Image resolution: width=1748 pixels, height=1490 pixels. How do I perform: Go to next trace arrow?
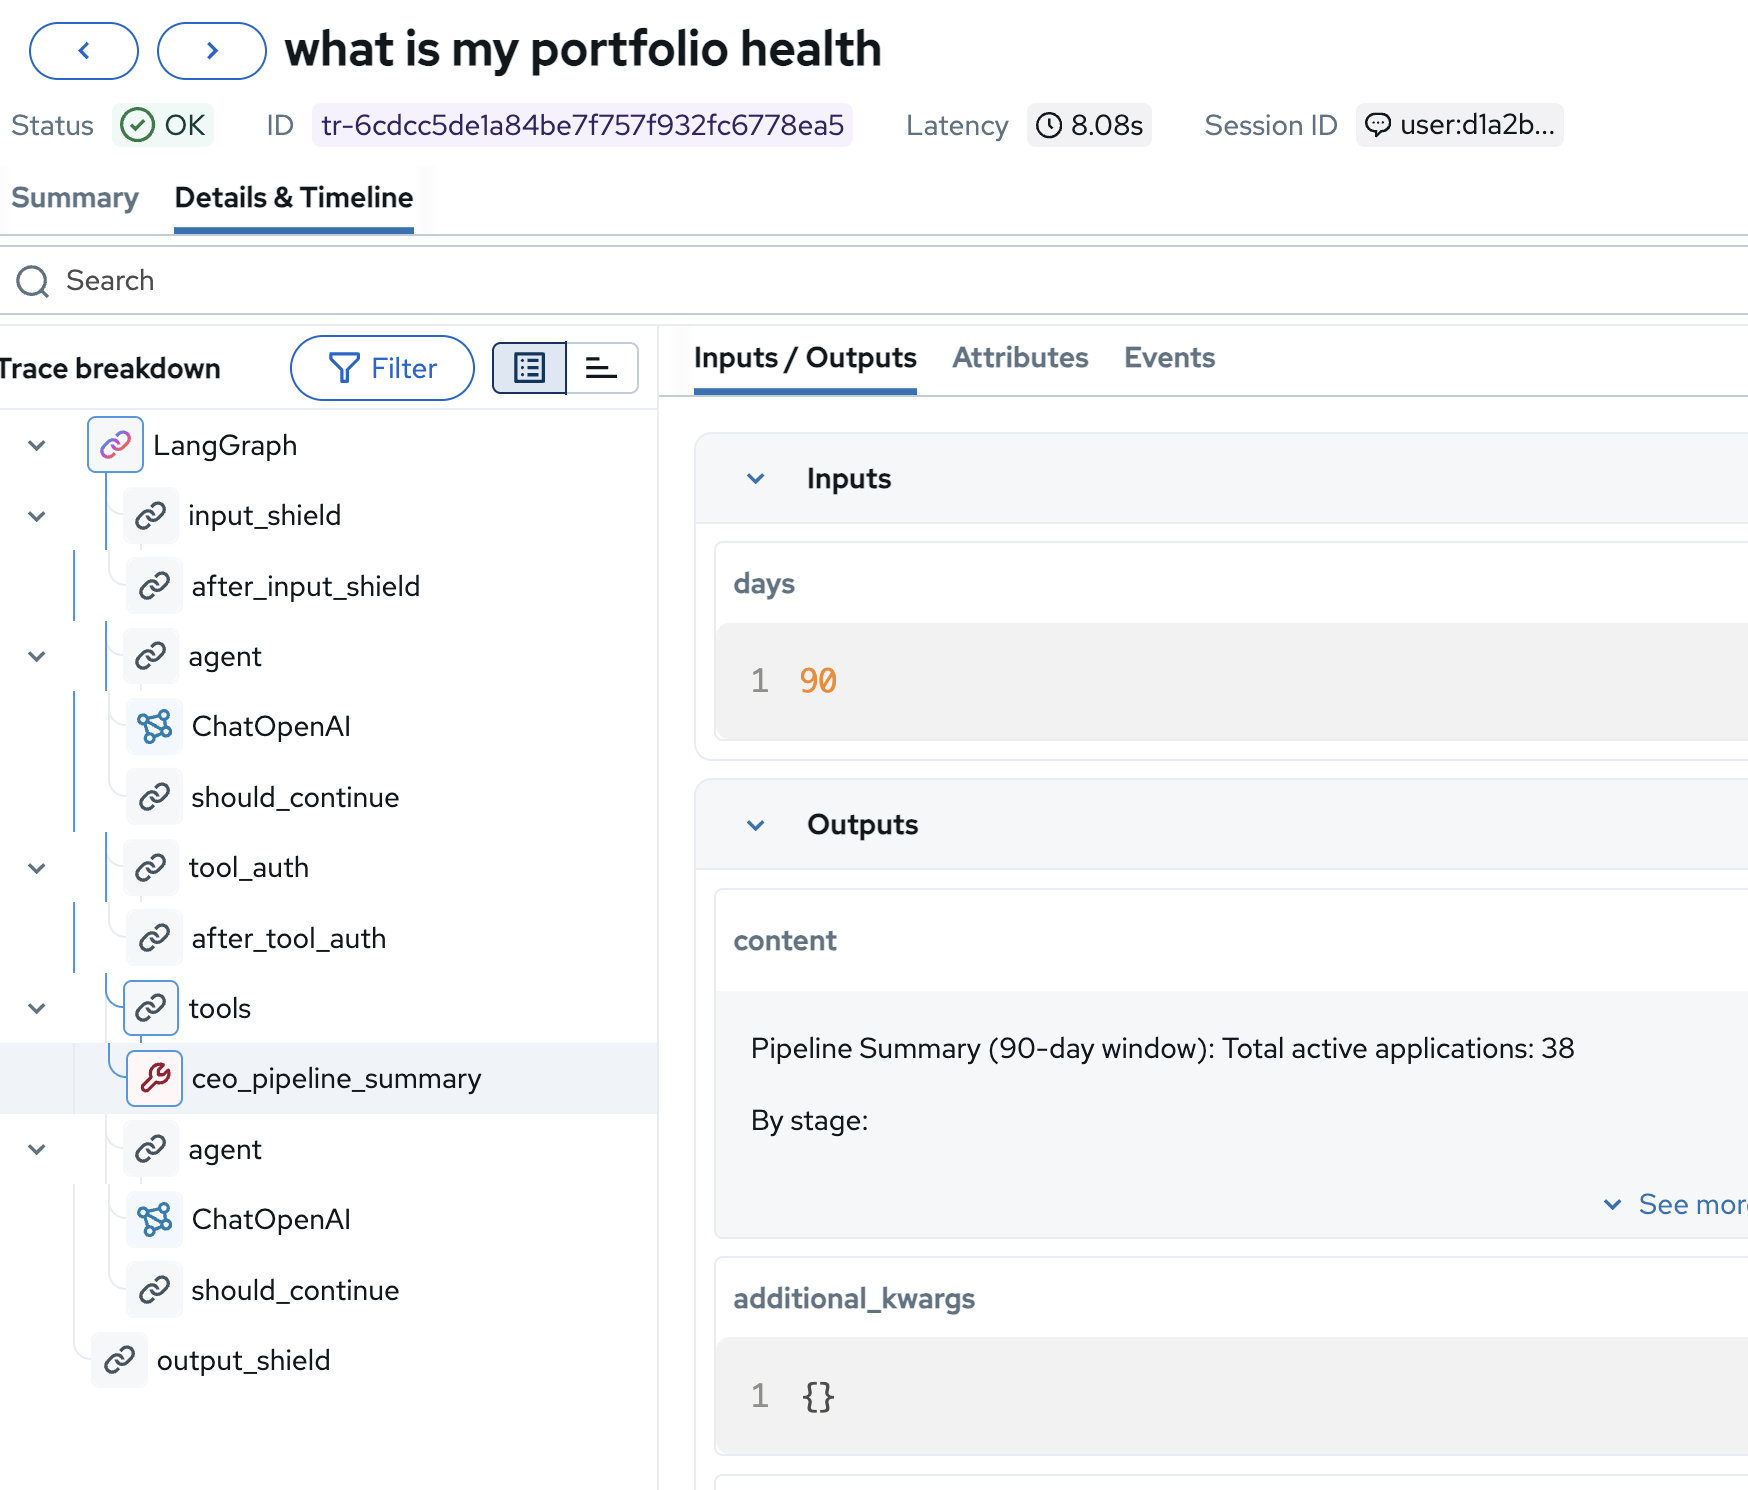tap(212, 51)
